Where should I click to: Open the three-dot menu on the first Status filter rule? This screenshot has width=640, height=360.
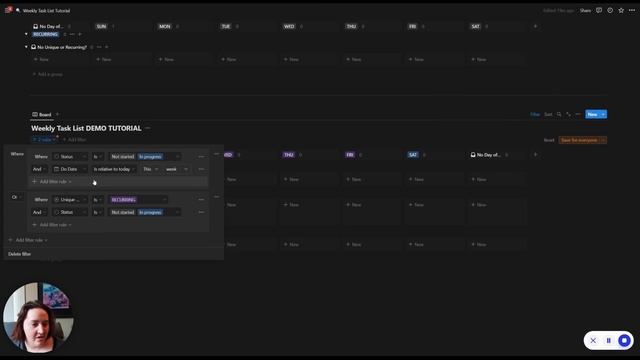click(x=201, y=156)
